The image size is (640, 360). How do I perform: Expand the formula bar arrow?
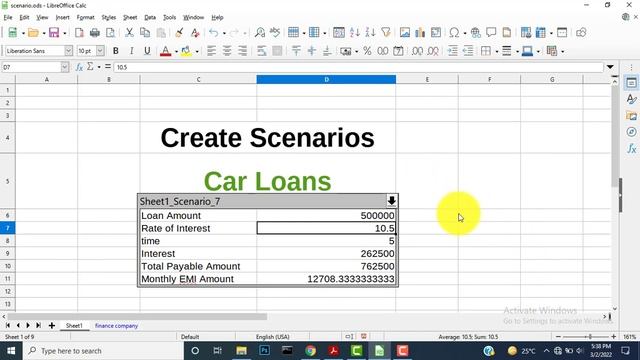610,67
